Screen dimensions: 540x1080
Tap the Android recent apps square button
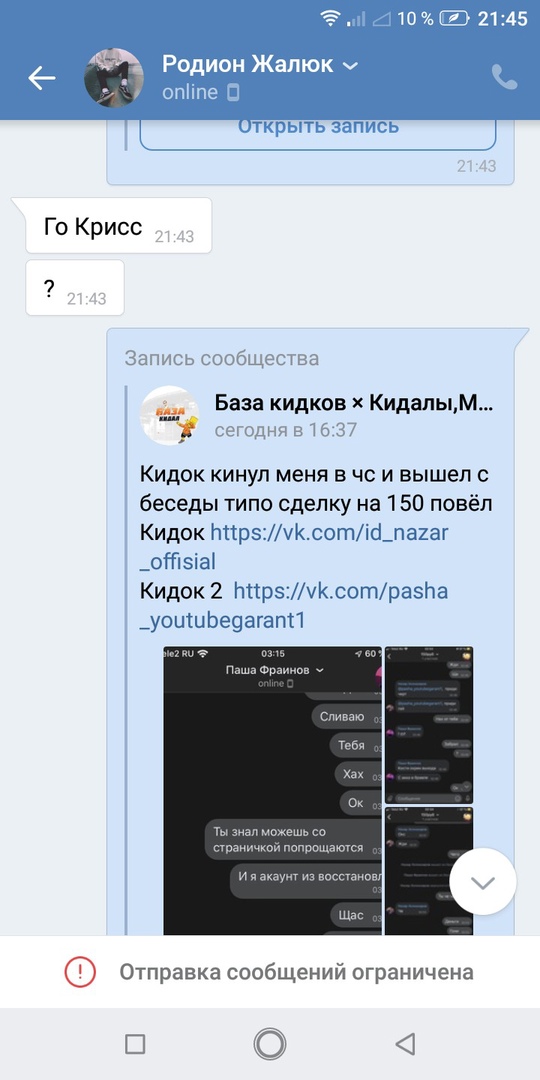point(135,1044)
